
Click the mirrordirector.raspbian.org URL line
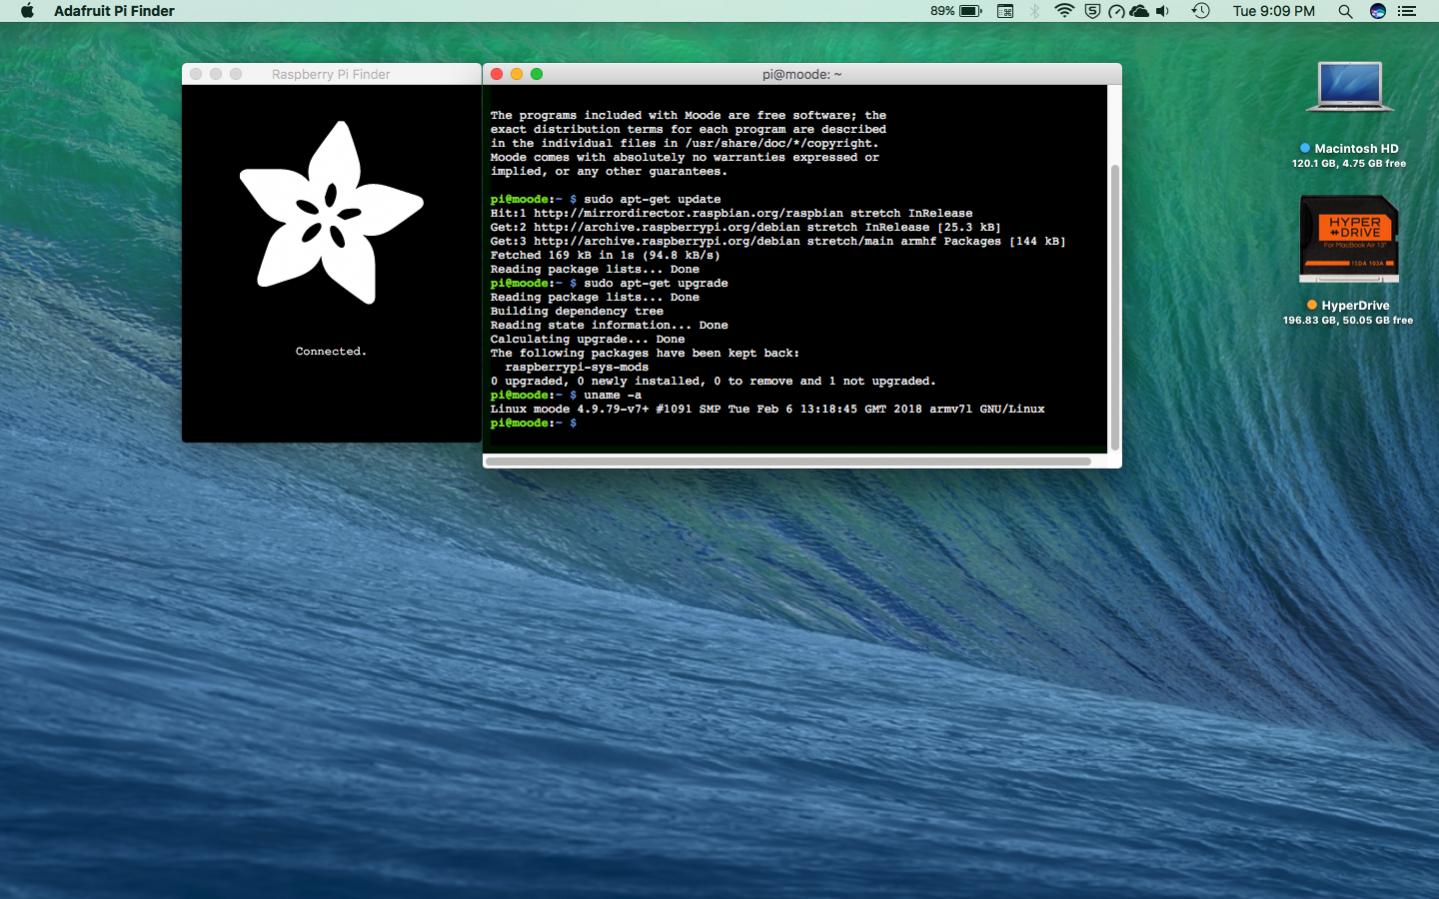[731, 213]
